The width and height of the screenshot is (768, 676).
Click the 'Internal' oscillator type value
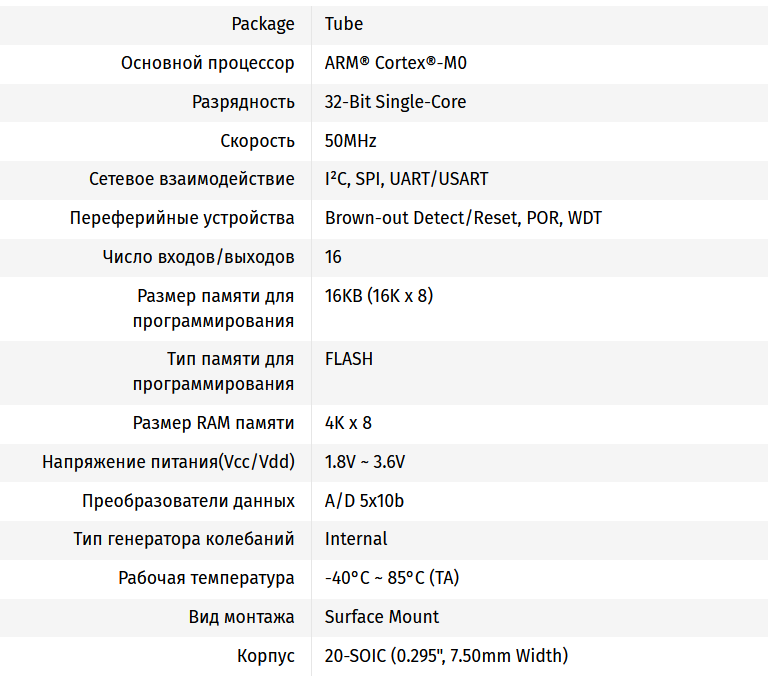356,539
